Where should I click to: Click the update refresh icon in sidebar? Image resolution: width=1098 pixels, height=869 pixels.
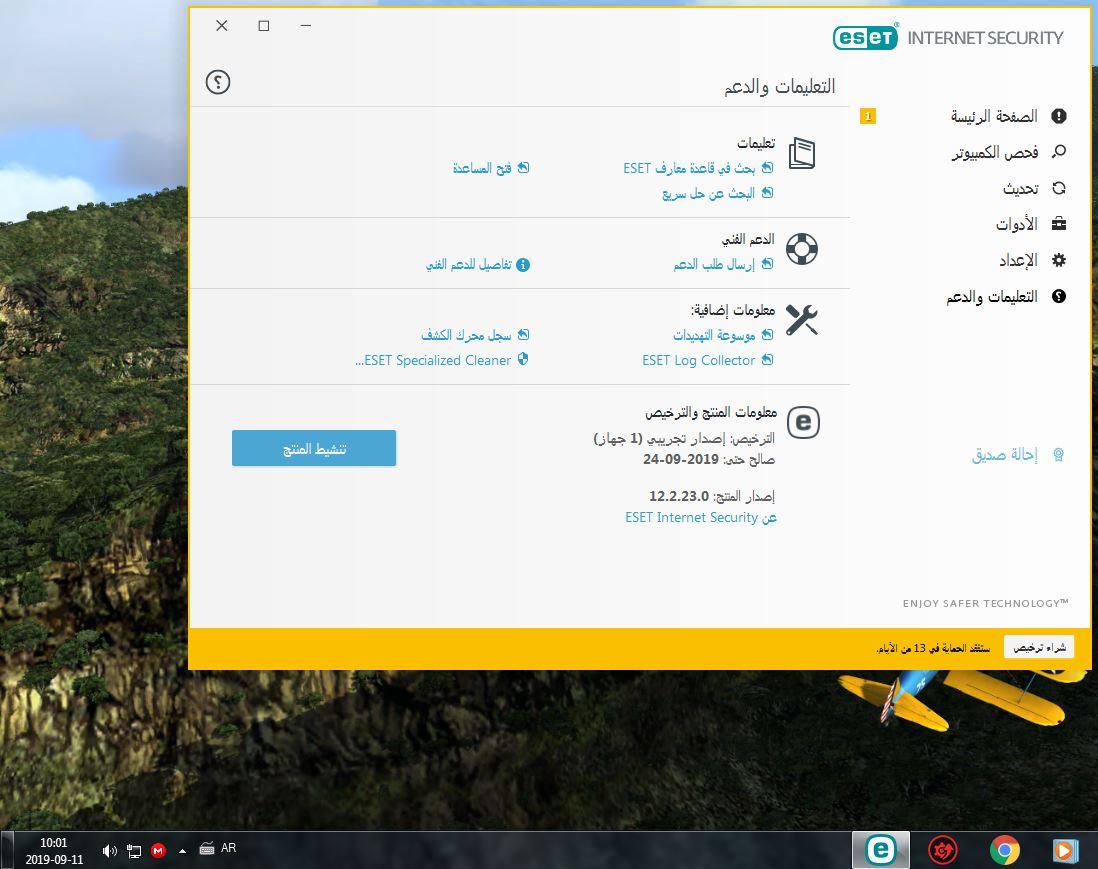click(1059, 188)
